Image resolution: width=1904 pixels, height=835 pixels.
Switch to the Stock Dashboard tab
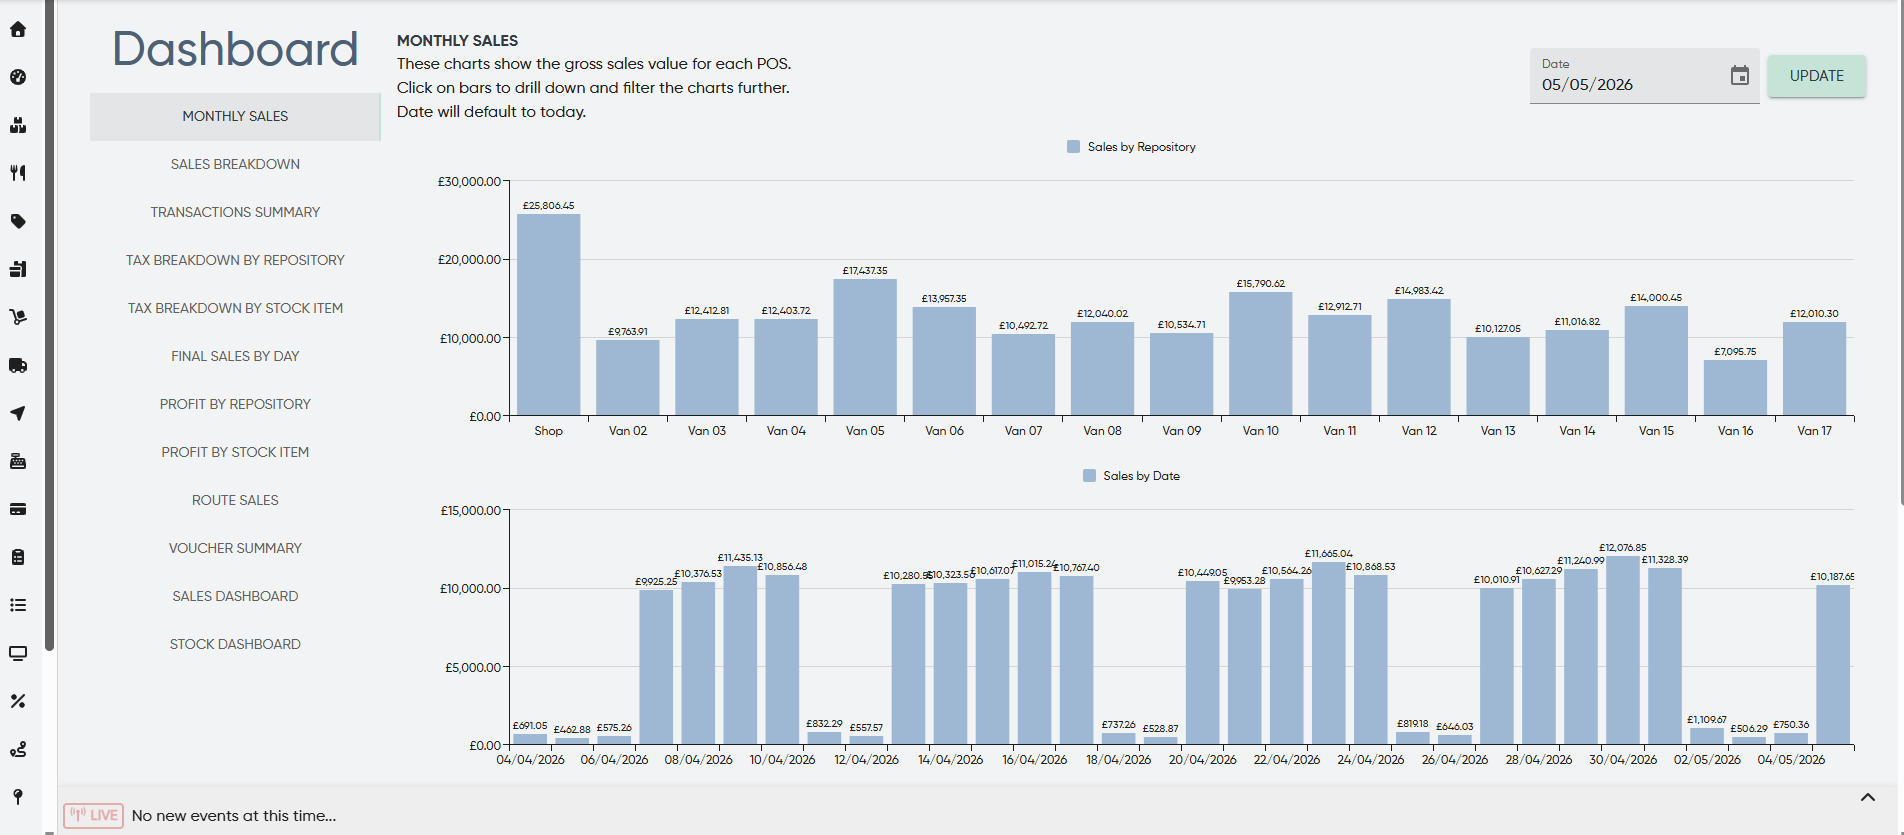click(235, 645)
